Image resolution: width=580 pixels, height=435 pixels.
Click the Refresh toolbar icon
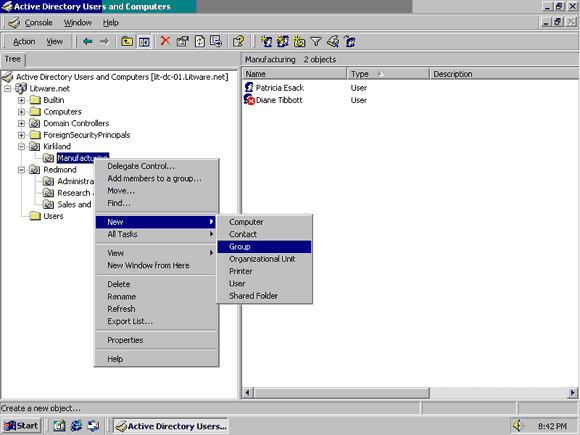tap(200, 41)
